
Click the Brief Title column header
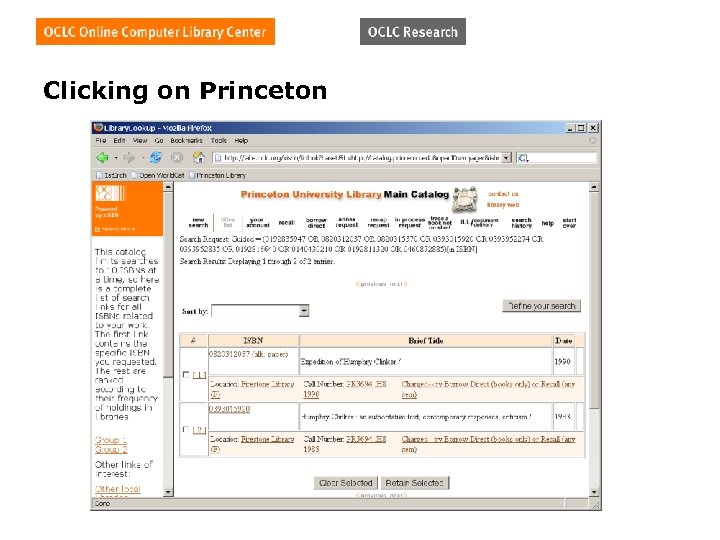tap(426, 340)
